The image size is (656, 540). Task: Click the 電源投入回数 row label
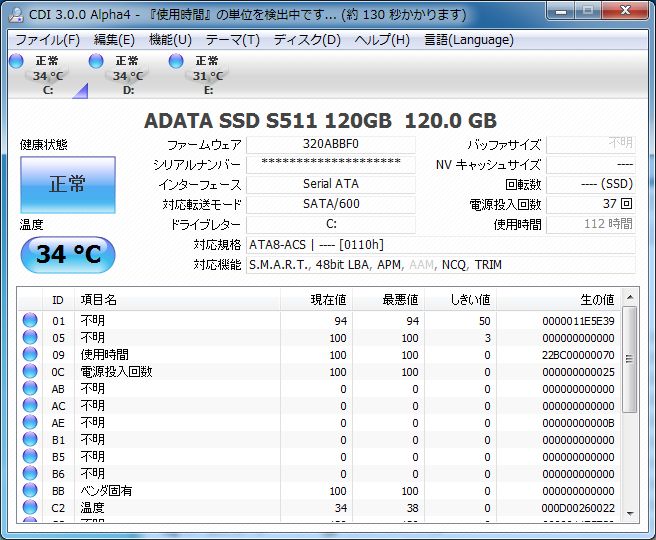116,371
